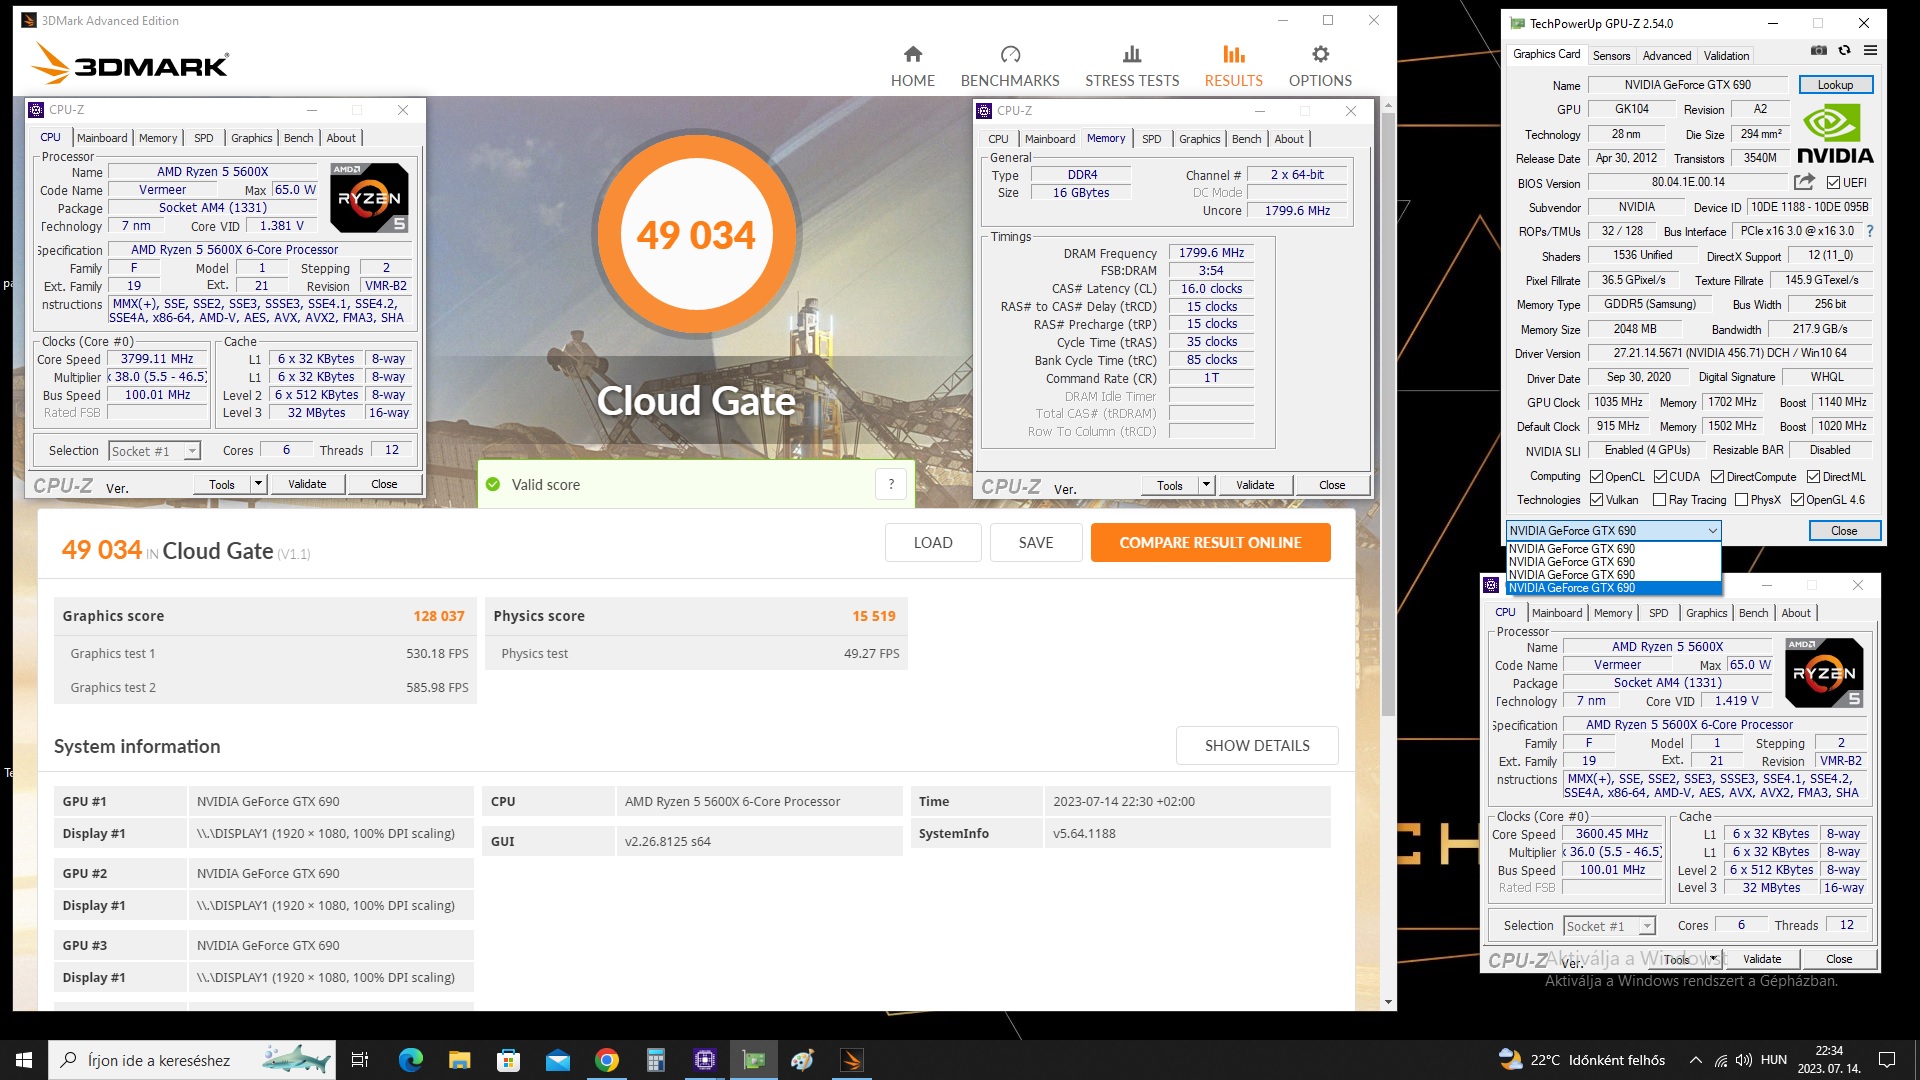Refresh GPU-Z readings with the refresh icon

coord(1844,50)
